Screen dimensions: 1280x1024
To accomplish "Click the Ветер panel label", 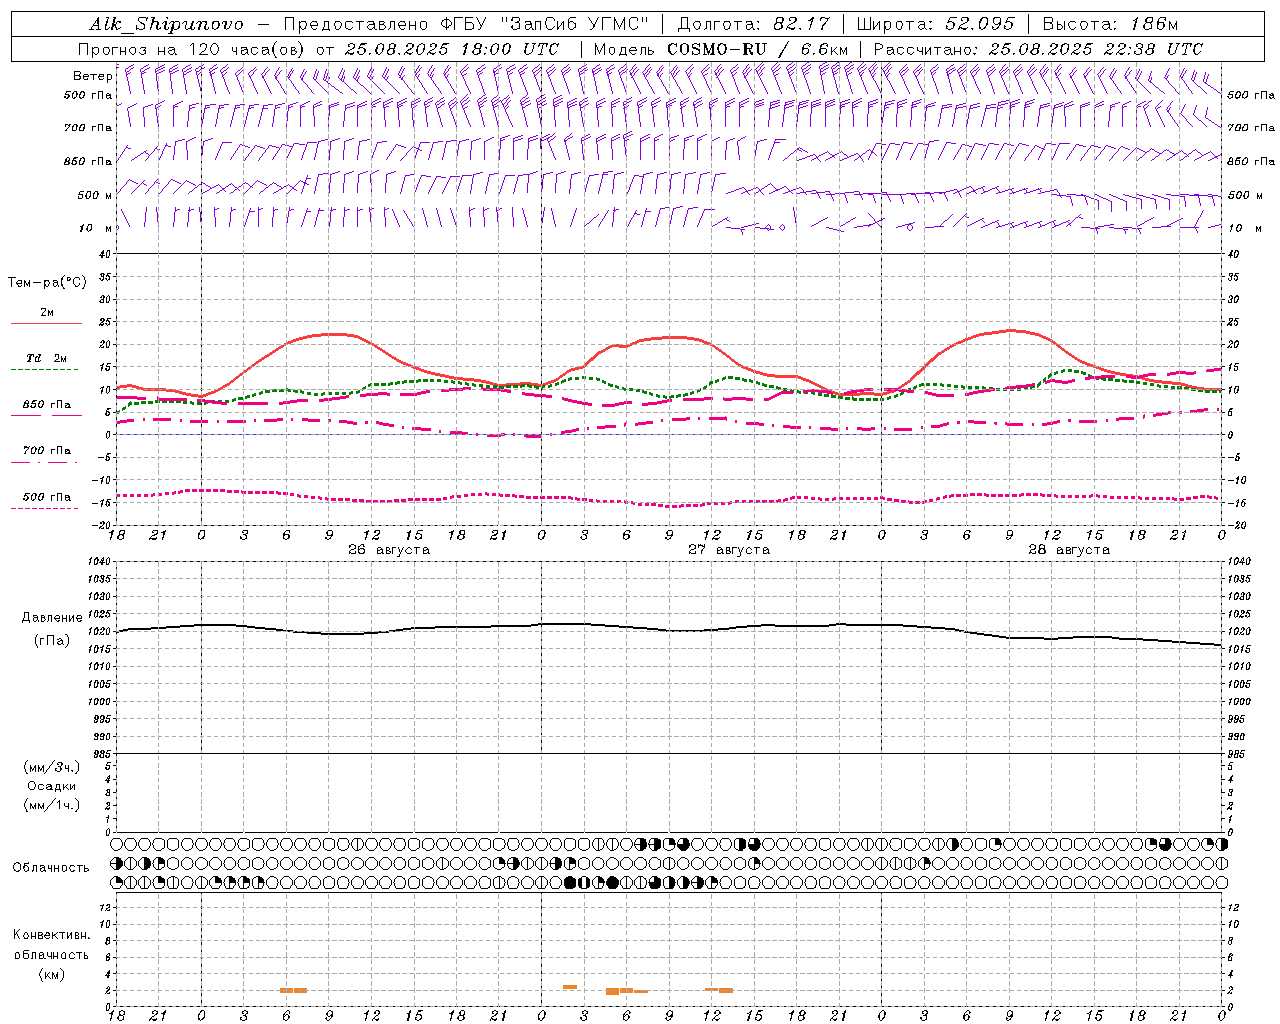I will click(92, 76).
